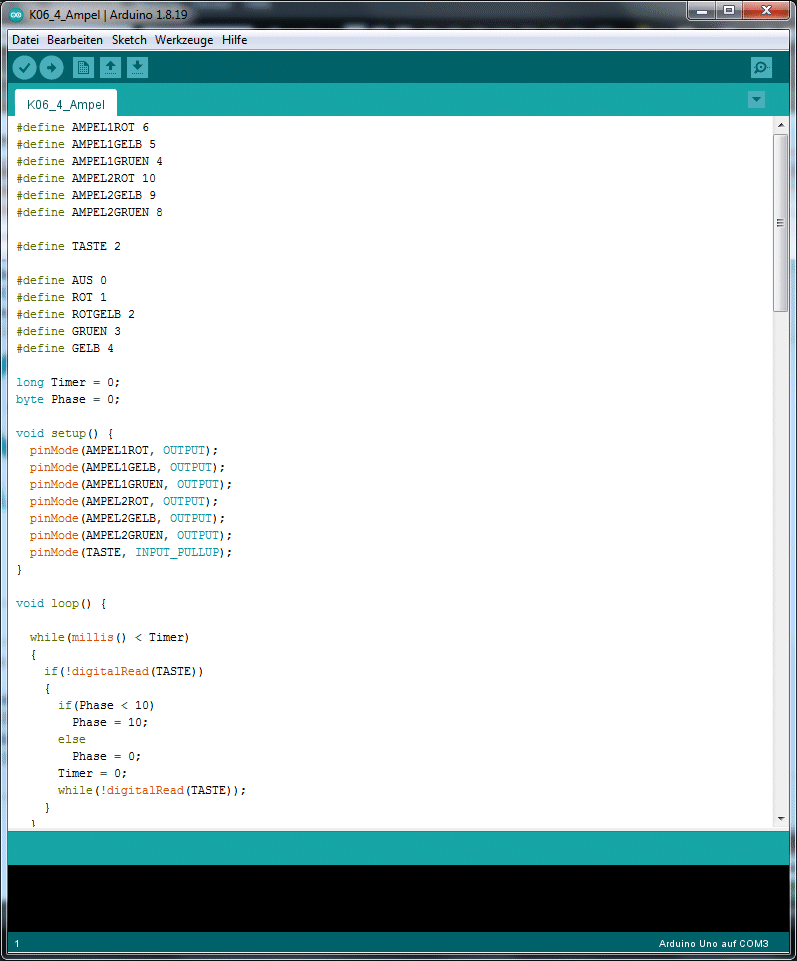
Task: Click the 'if(!digitalRead(TASTE))' line
Action: tap(124, 672)
